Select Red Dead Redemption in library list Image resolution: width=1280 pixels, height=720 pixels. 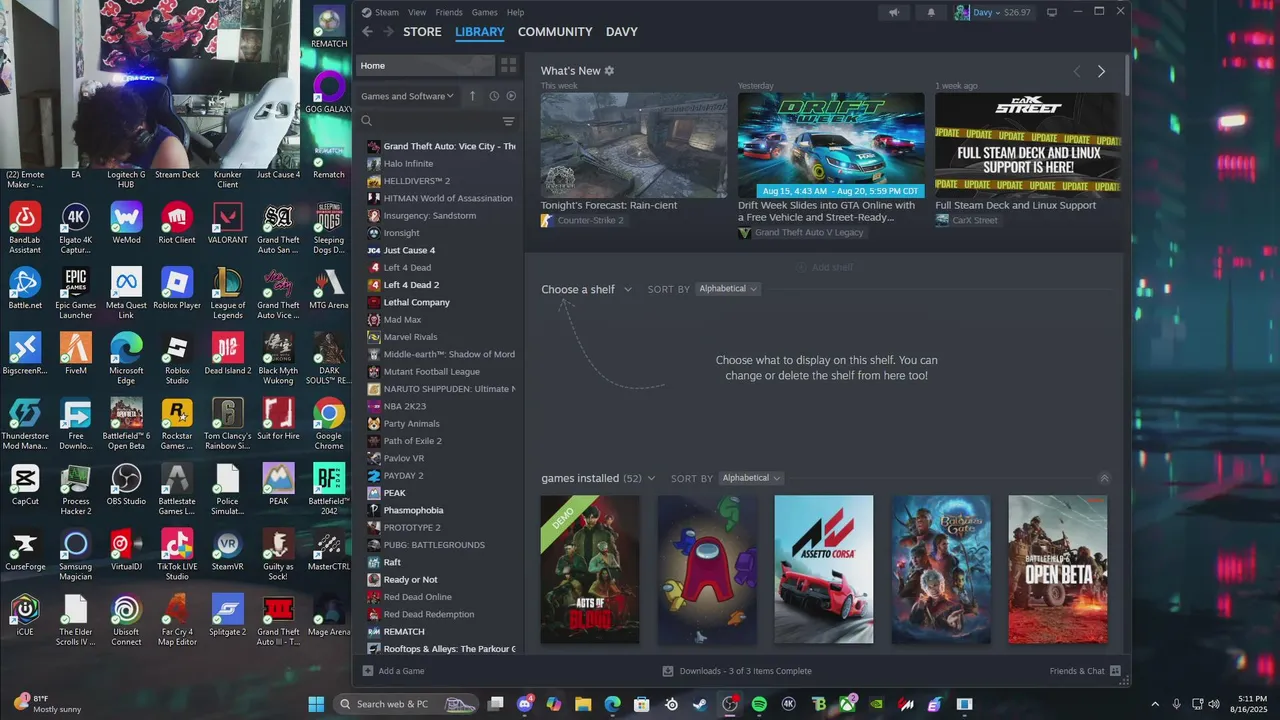coord(440,614)
